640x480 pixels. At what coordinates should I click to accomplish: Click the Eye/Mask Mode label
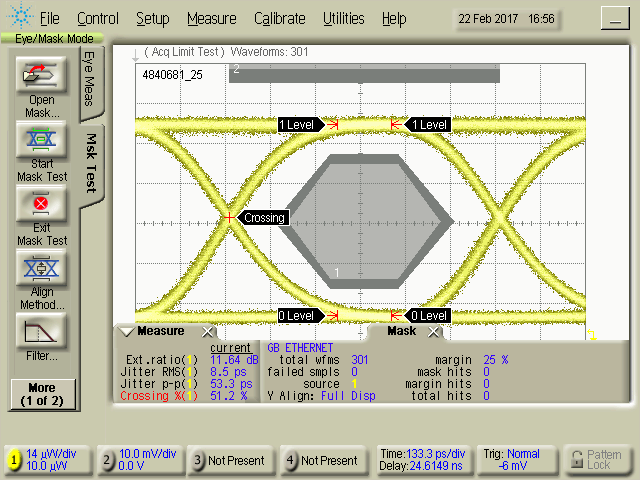coord(54,39)
